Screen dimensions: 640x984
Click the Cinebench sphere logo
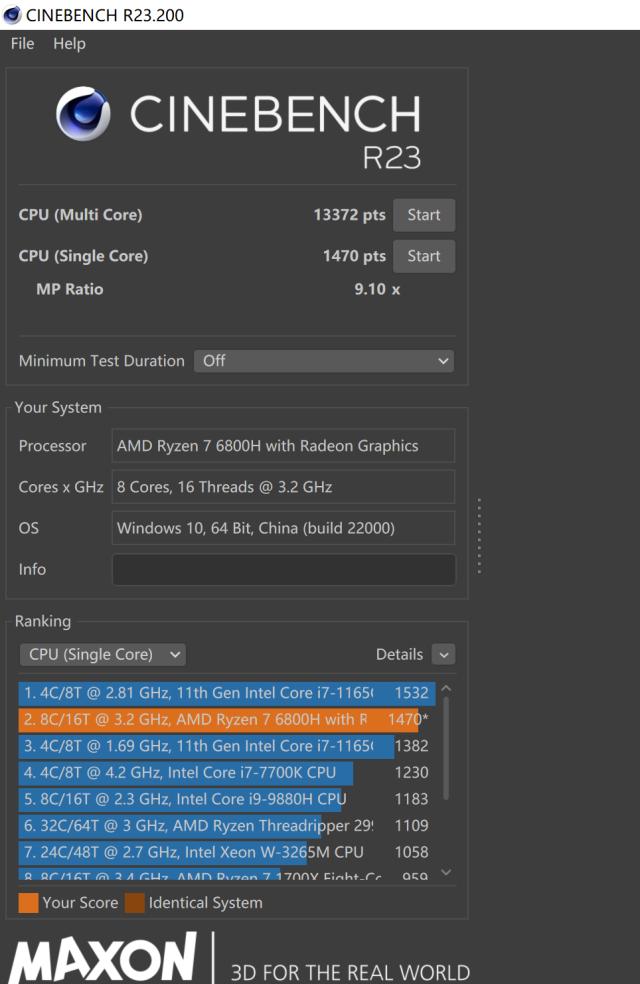(83, 114)
